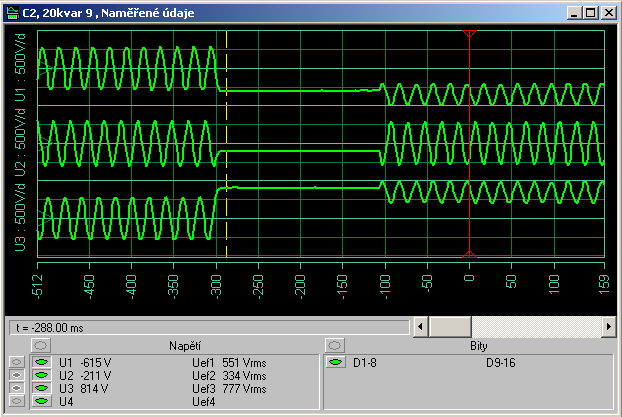Viewport: 622px width, 417px height.
Task: Click the scrollbar track right of the thumb
Action: [x=536, y=327]
